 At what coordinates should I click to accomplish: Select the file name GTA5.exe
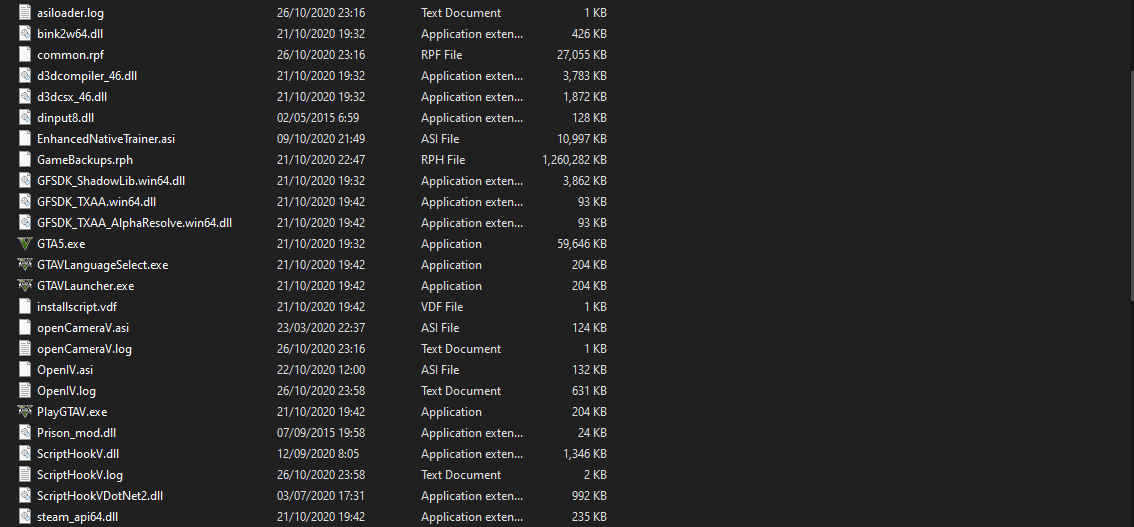pos(61,244)
